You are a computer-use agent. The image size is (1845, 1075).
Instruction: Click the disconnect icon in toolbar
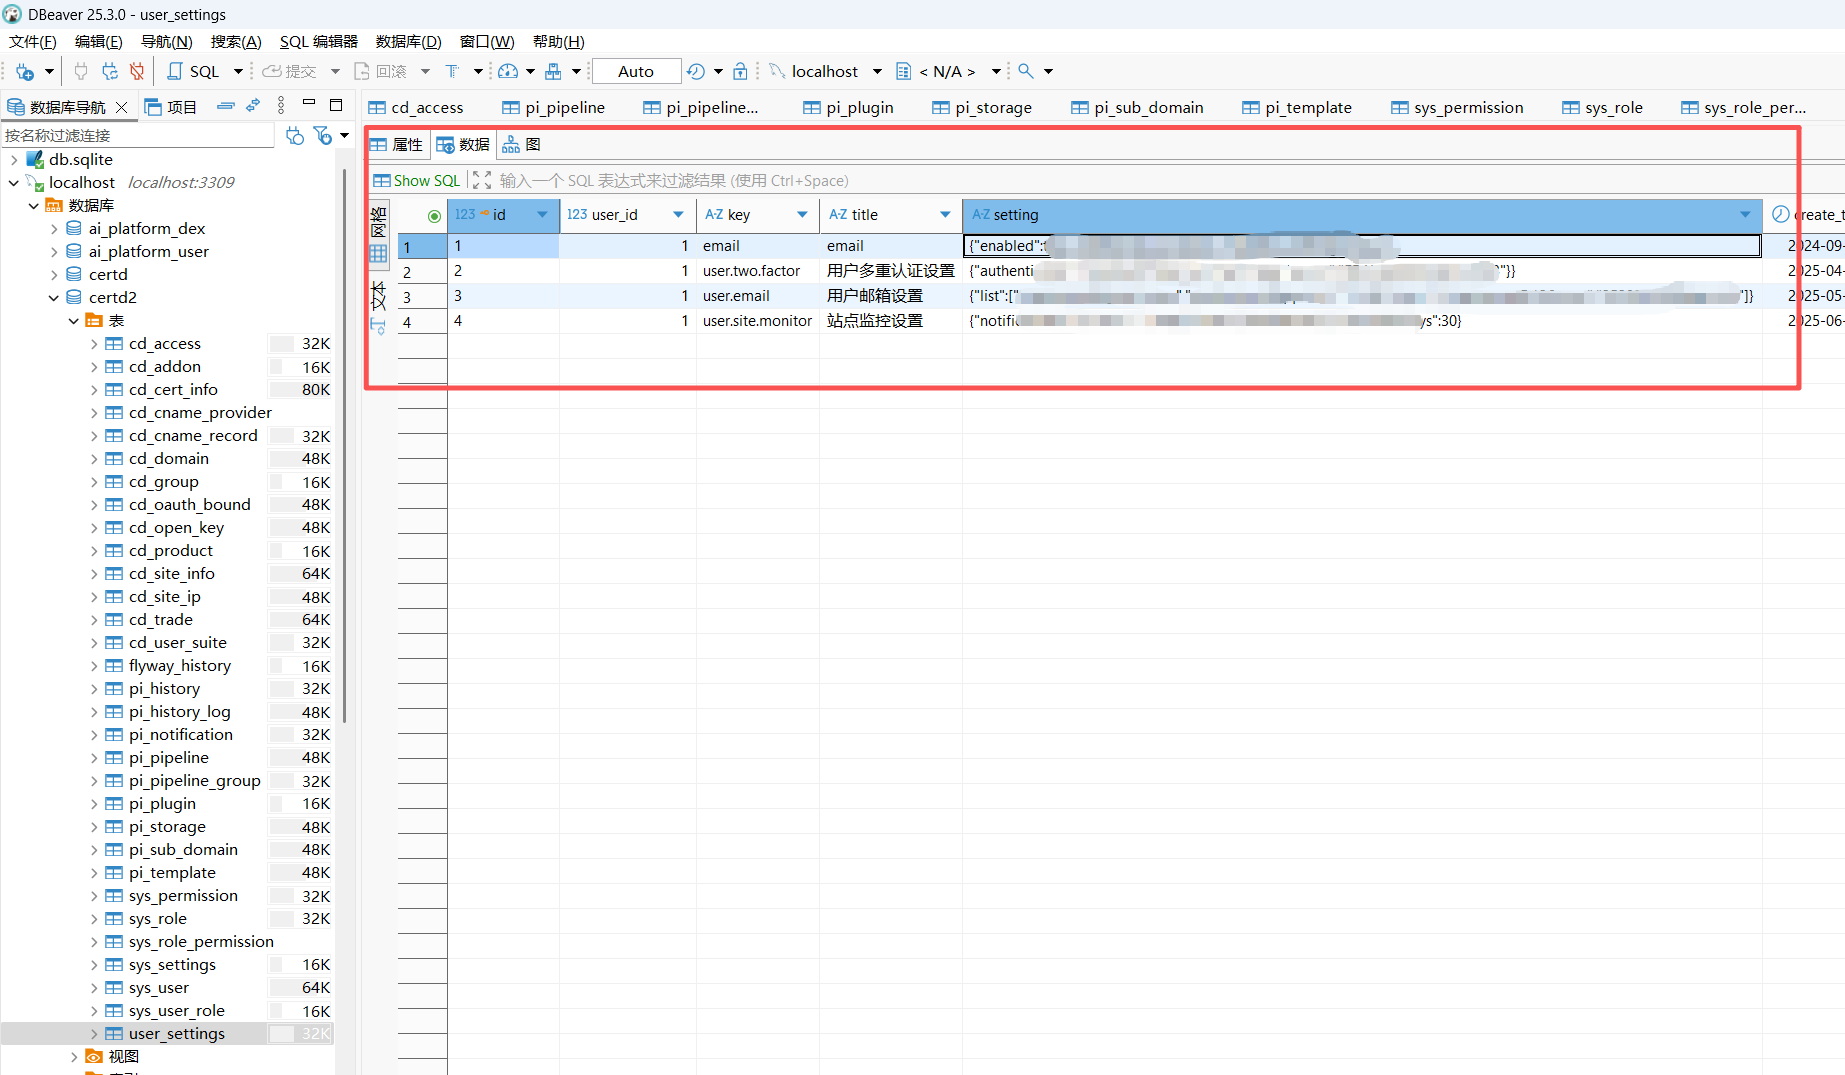tap(137, 72)
